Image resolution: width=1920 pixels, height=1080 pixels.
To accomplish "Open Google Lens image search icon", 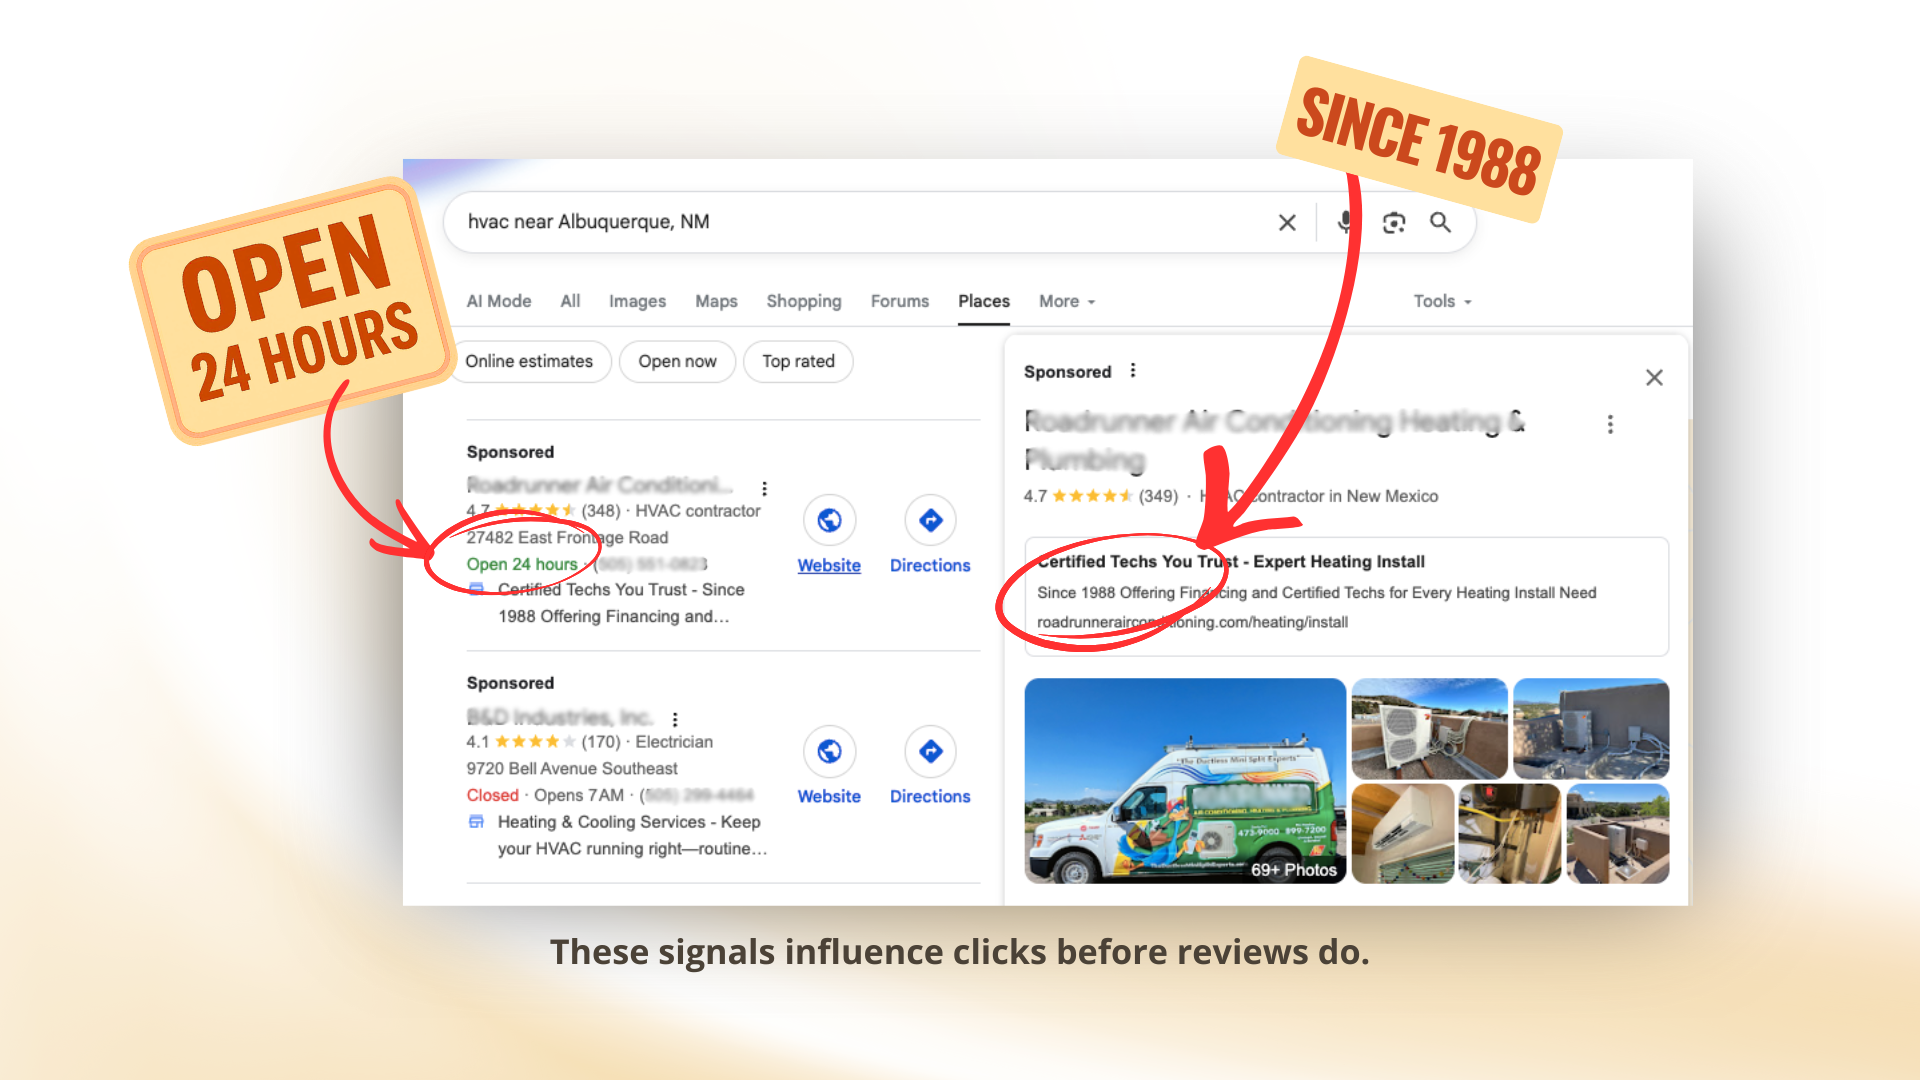I will (1394, 223).
